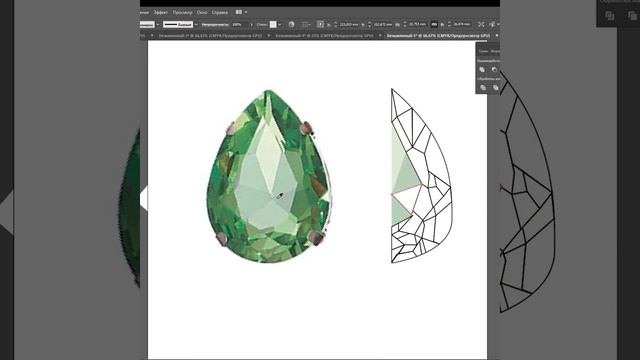
Task: Click the Y coordinate value field
Action: [x=383, y=24]
